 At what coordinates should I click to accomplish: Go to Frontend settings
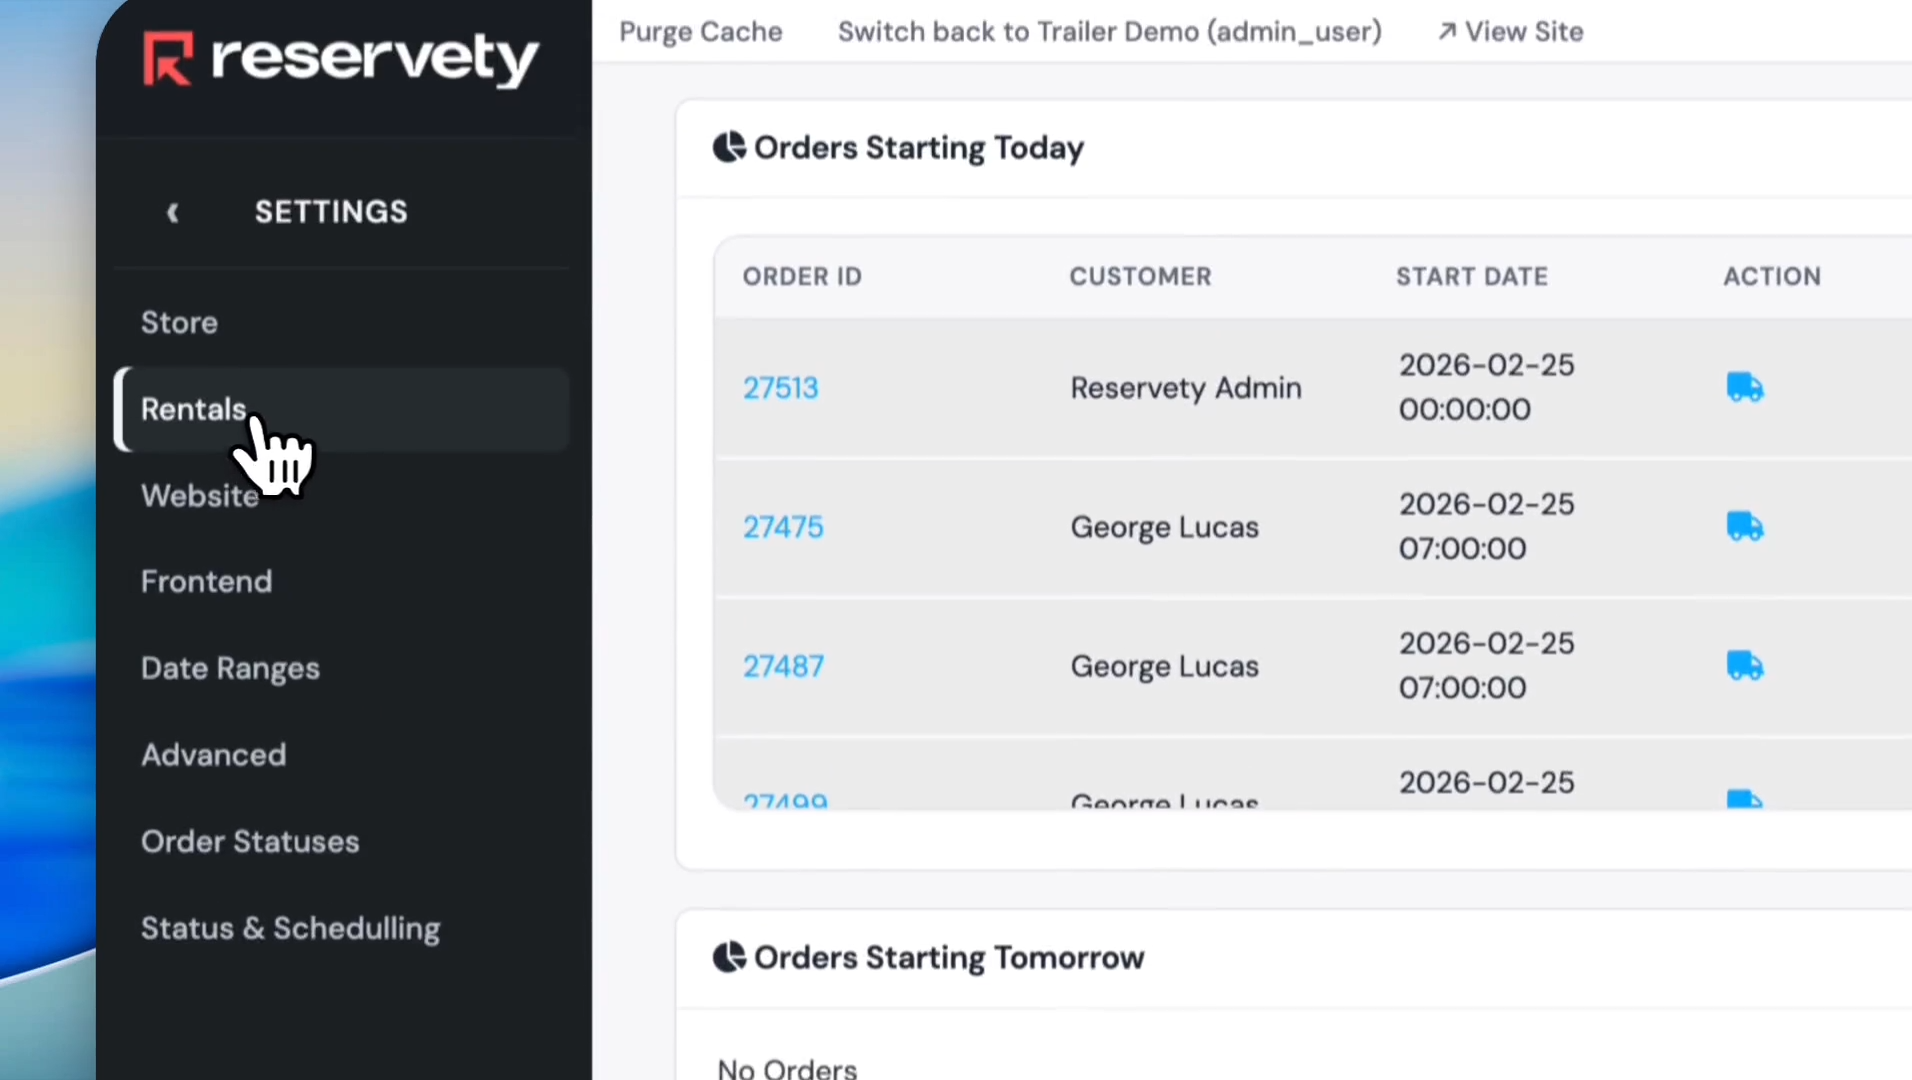click(206, 581)
